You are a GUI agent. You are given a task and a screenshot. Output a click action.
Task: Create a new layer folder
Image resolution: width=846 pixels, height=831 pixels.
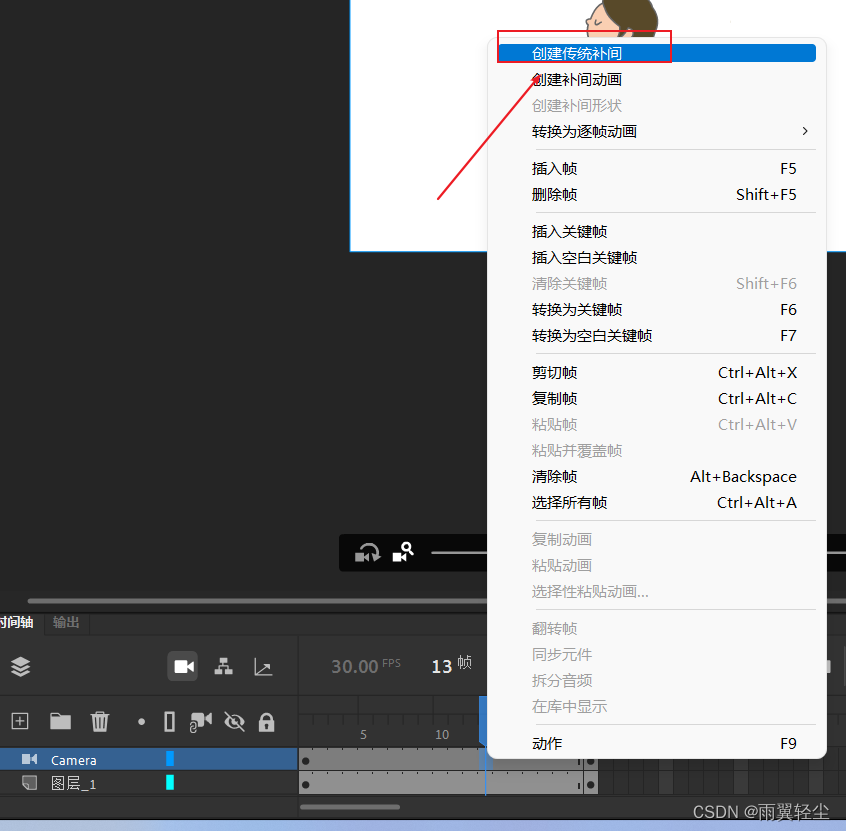click(61, 720)
